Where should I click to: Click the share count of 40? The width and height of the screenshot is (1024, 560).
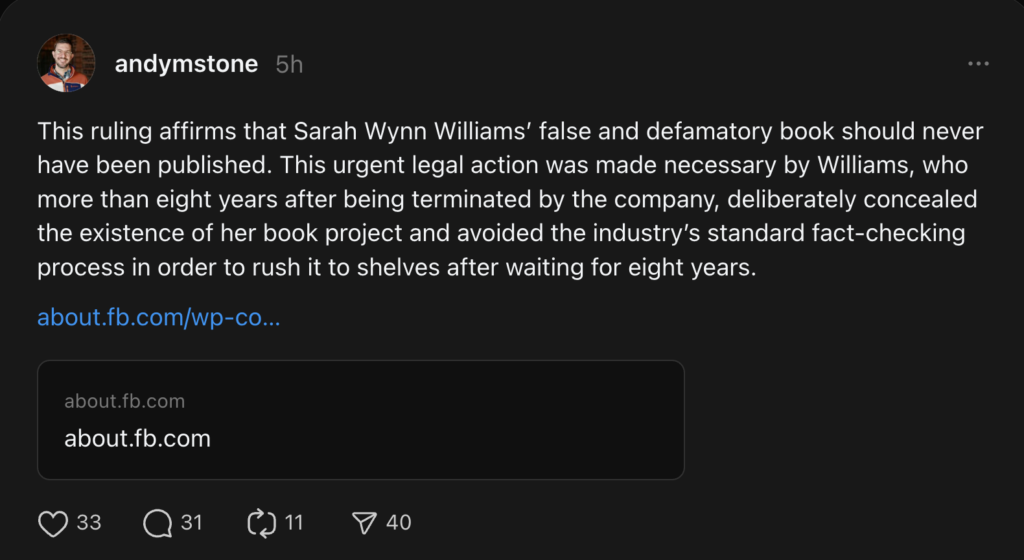coord(398,523)
